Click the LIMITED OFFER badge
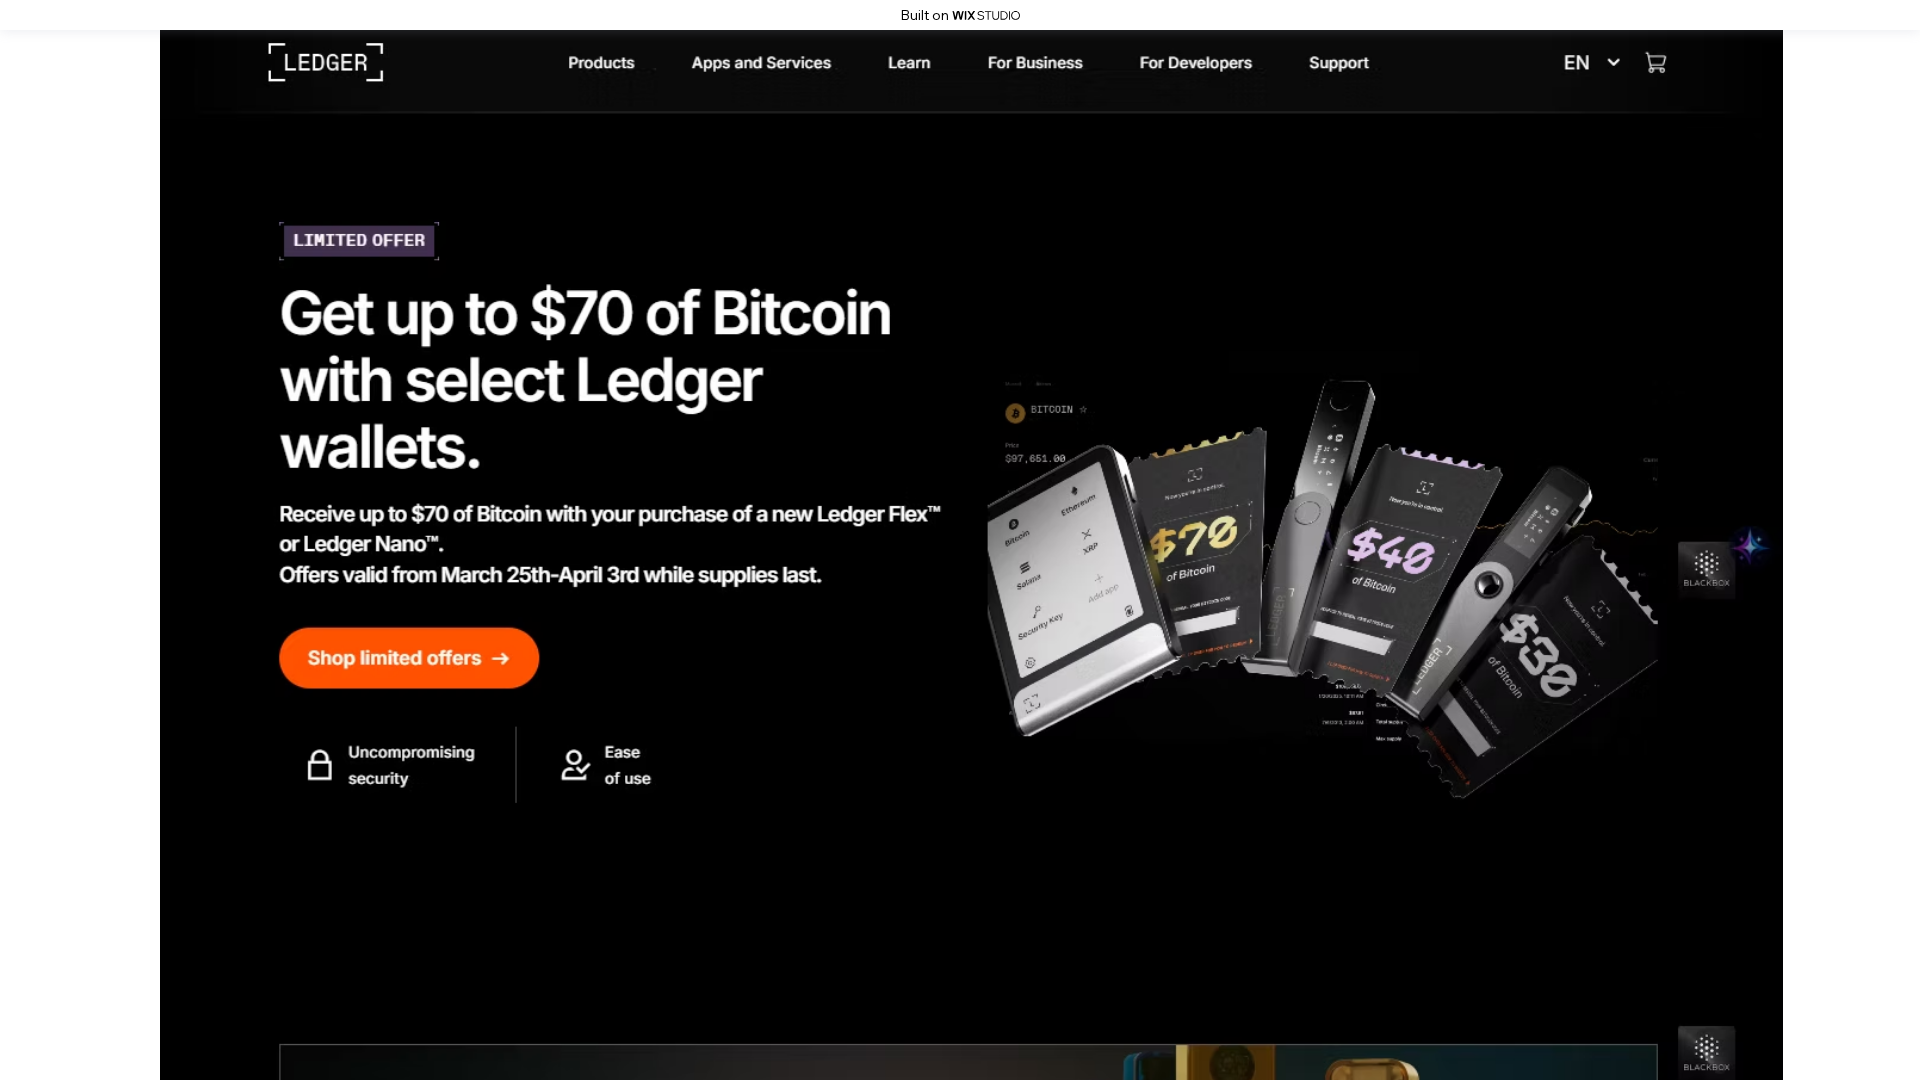This screenshot has width=1920, height=1080. click(x=359, y=241)
